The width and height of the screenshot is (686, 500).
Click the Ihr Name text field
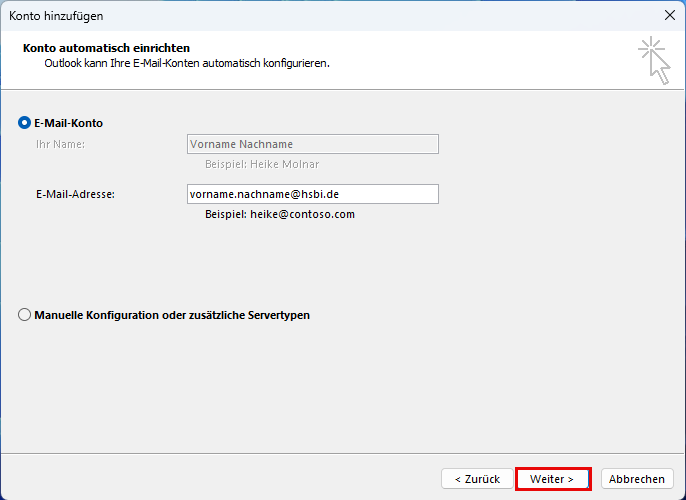click(x=312, y=144)
